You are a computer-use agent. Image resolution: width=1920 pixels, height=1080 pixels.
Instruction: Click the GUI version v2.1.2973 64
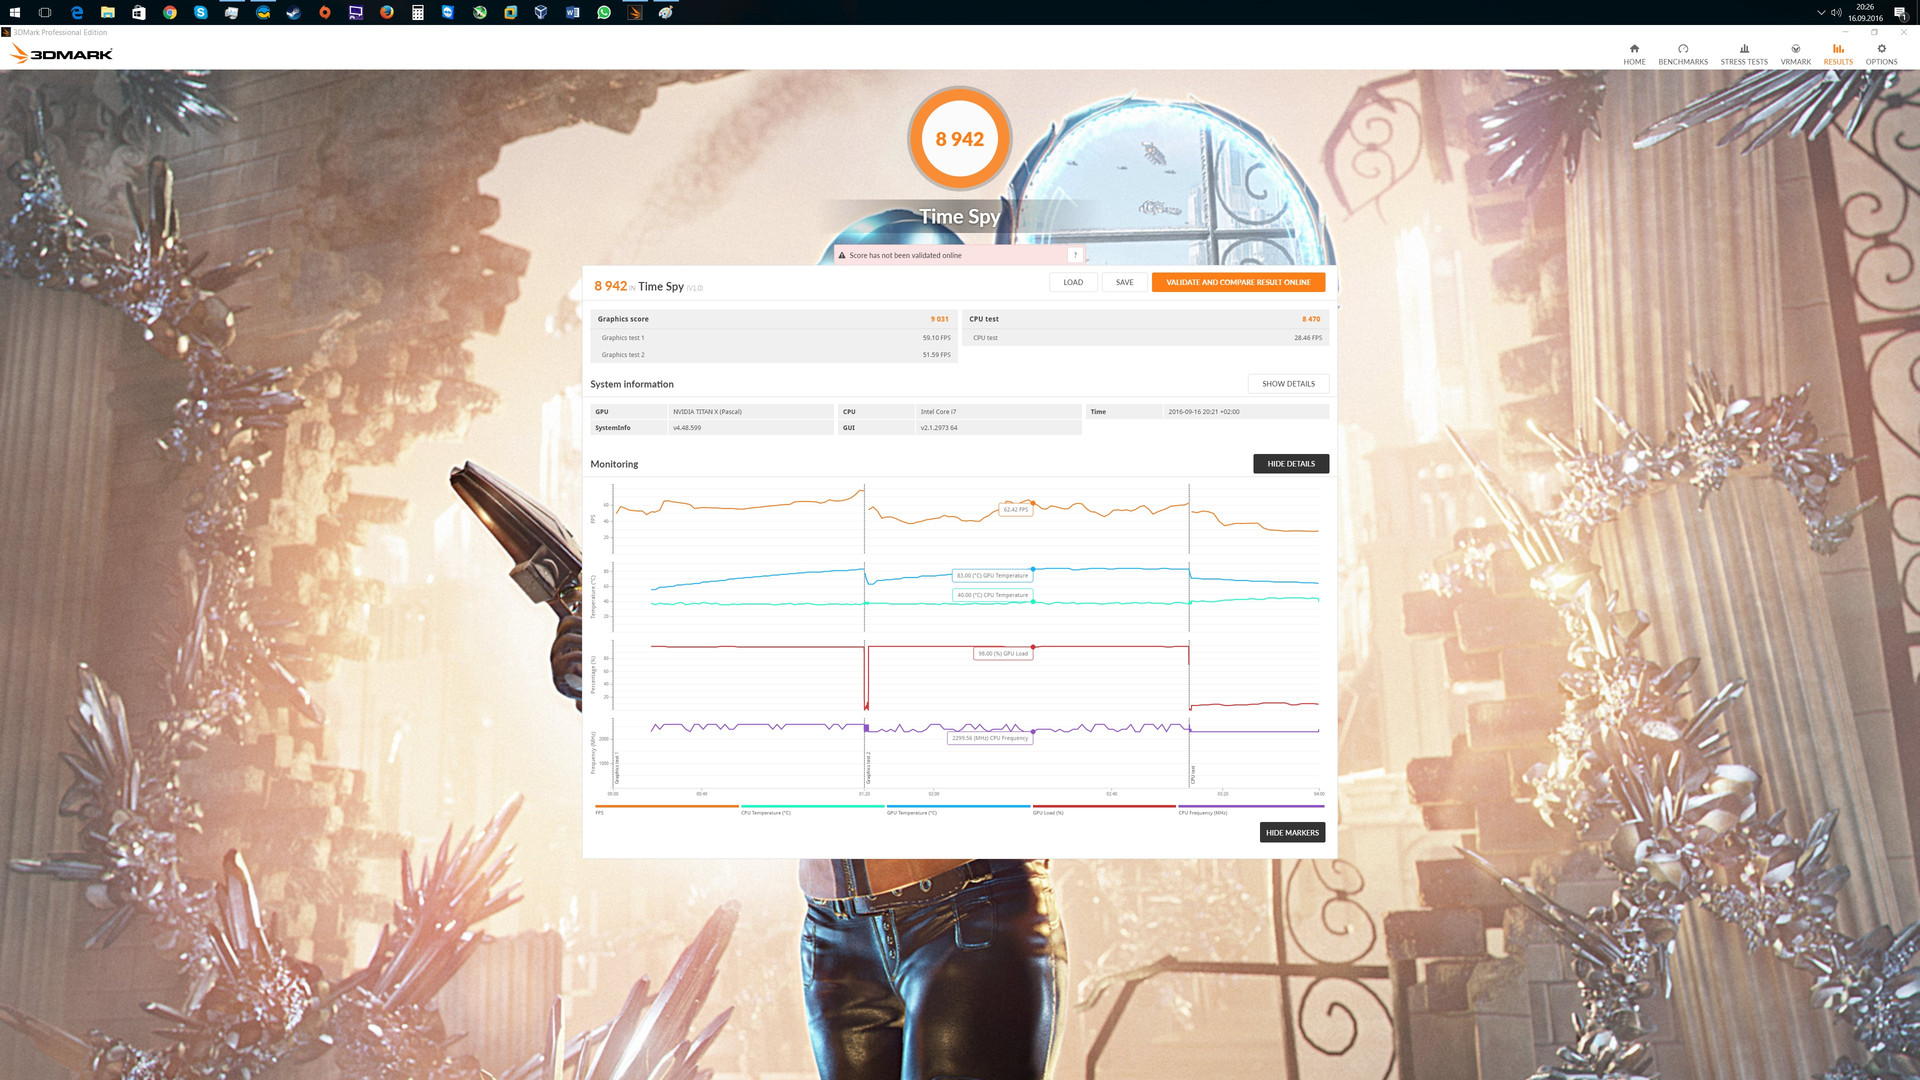[x=939, y=428]
